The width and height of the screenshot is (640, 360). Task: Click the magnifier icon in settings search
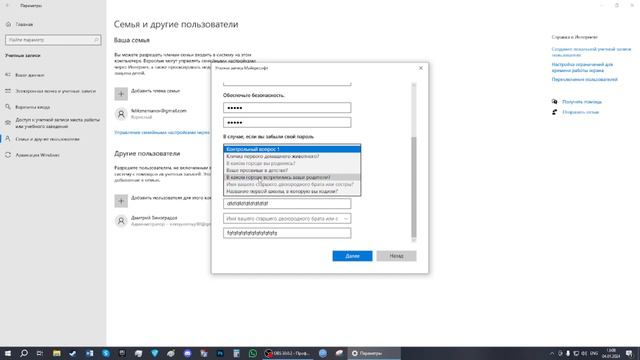coord(96,40)
